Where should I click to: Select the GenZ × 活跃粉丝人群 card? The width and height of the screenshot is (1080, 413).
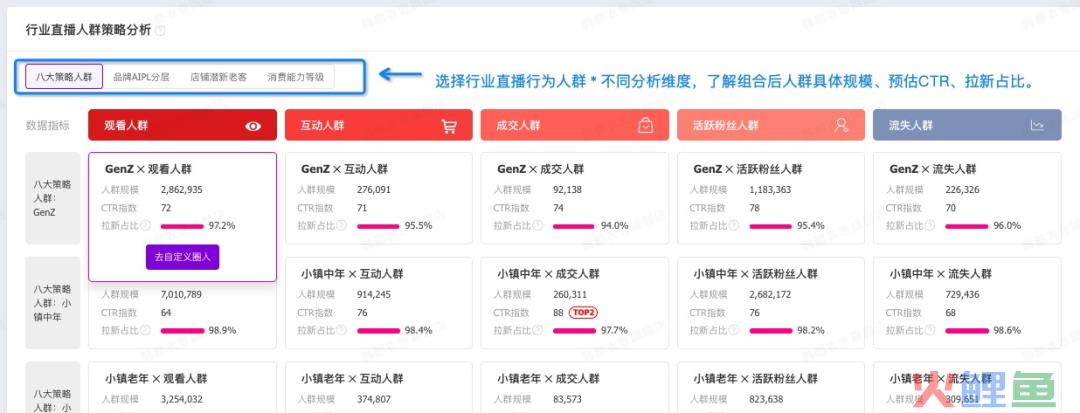pos(771,198)
